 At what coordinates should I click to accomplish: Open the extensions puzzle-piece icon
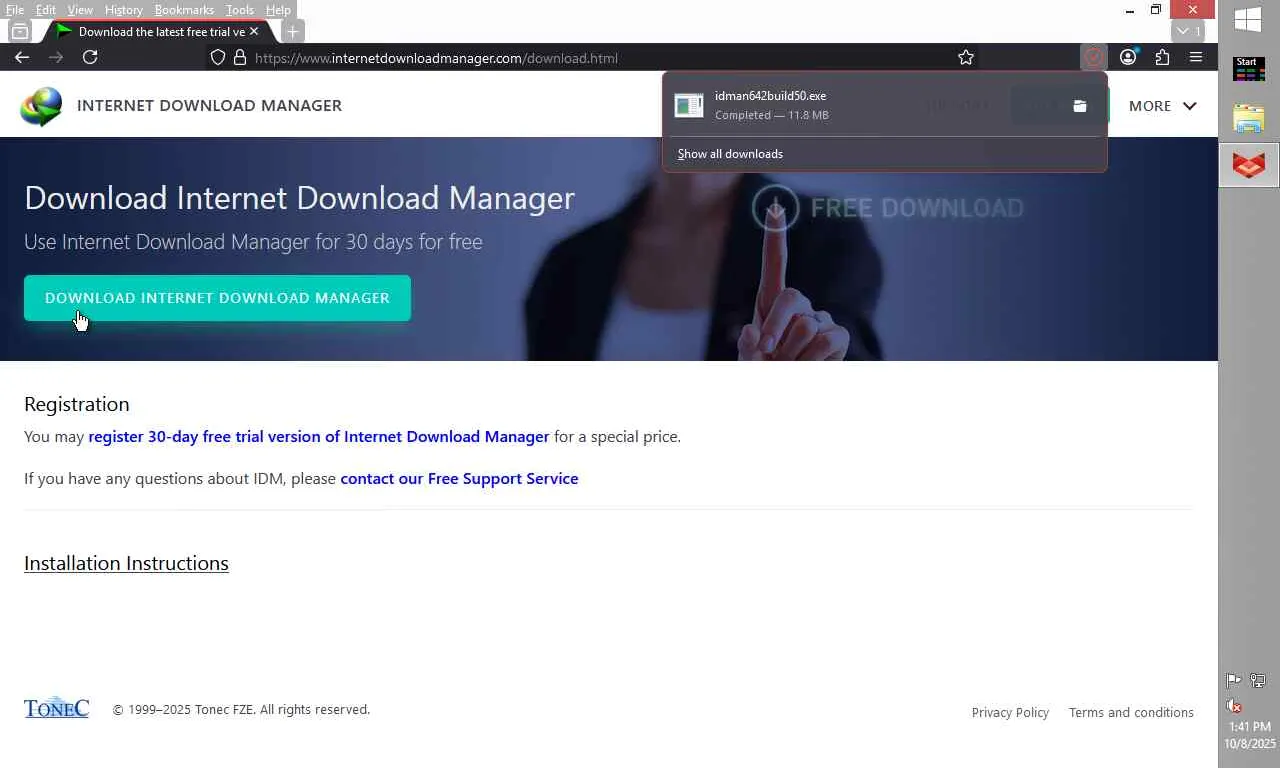coord(1162,58)
